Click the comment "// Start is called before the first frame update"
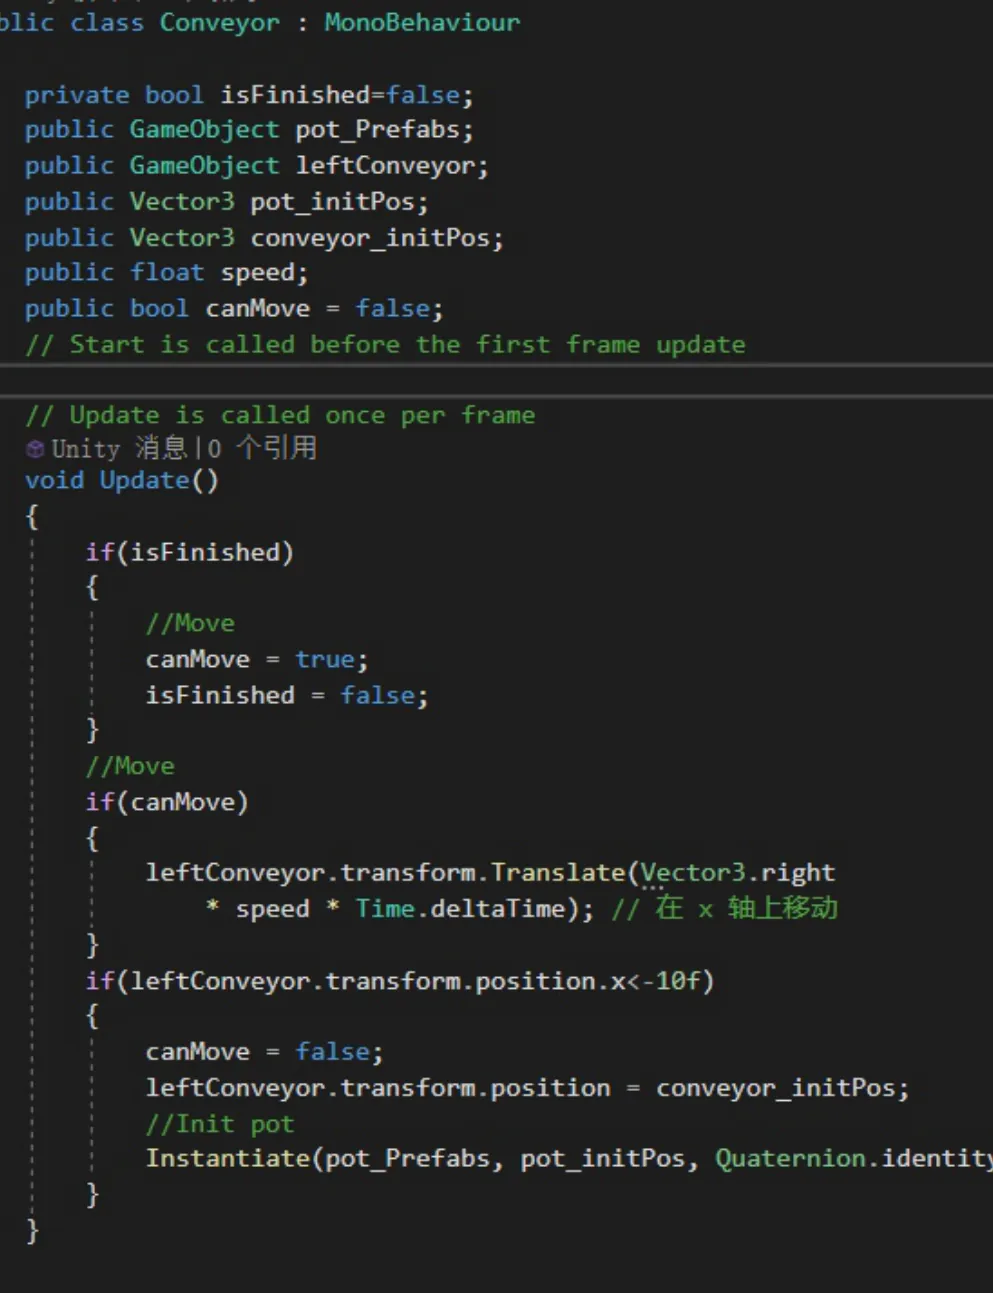Screen dimensions: 993x1293 point(385,344)
